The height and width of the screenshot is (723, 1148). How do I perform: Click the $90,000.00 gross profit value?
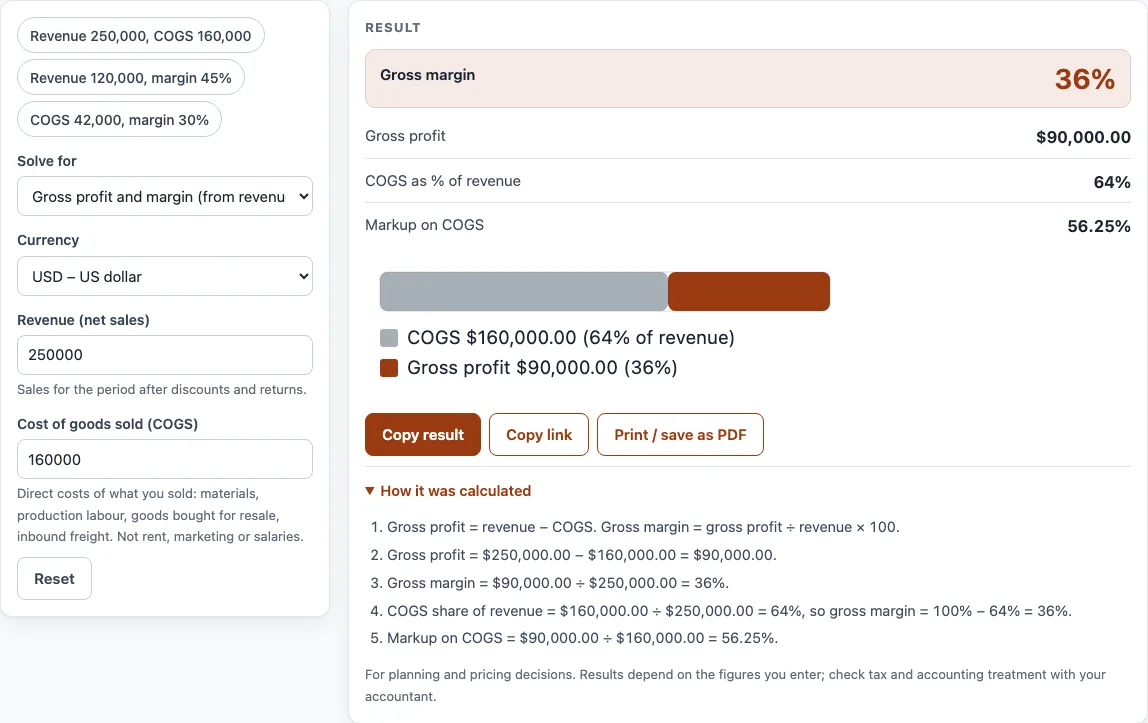click(x=1083, y=137)
